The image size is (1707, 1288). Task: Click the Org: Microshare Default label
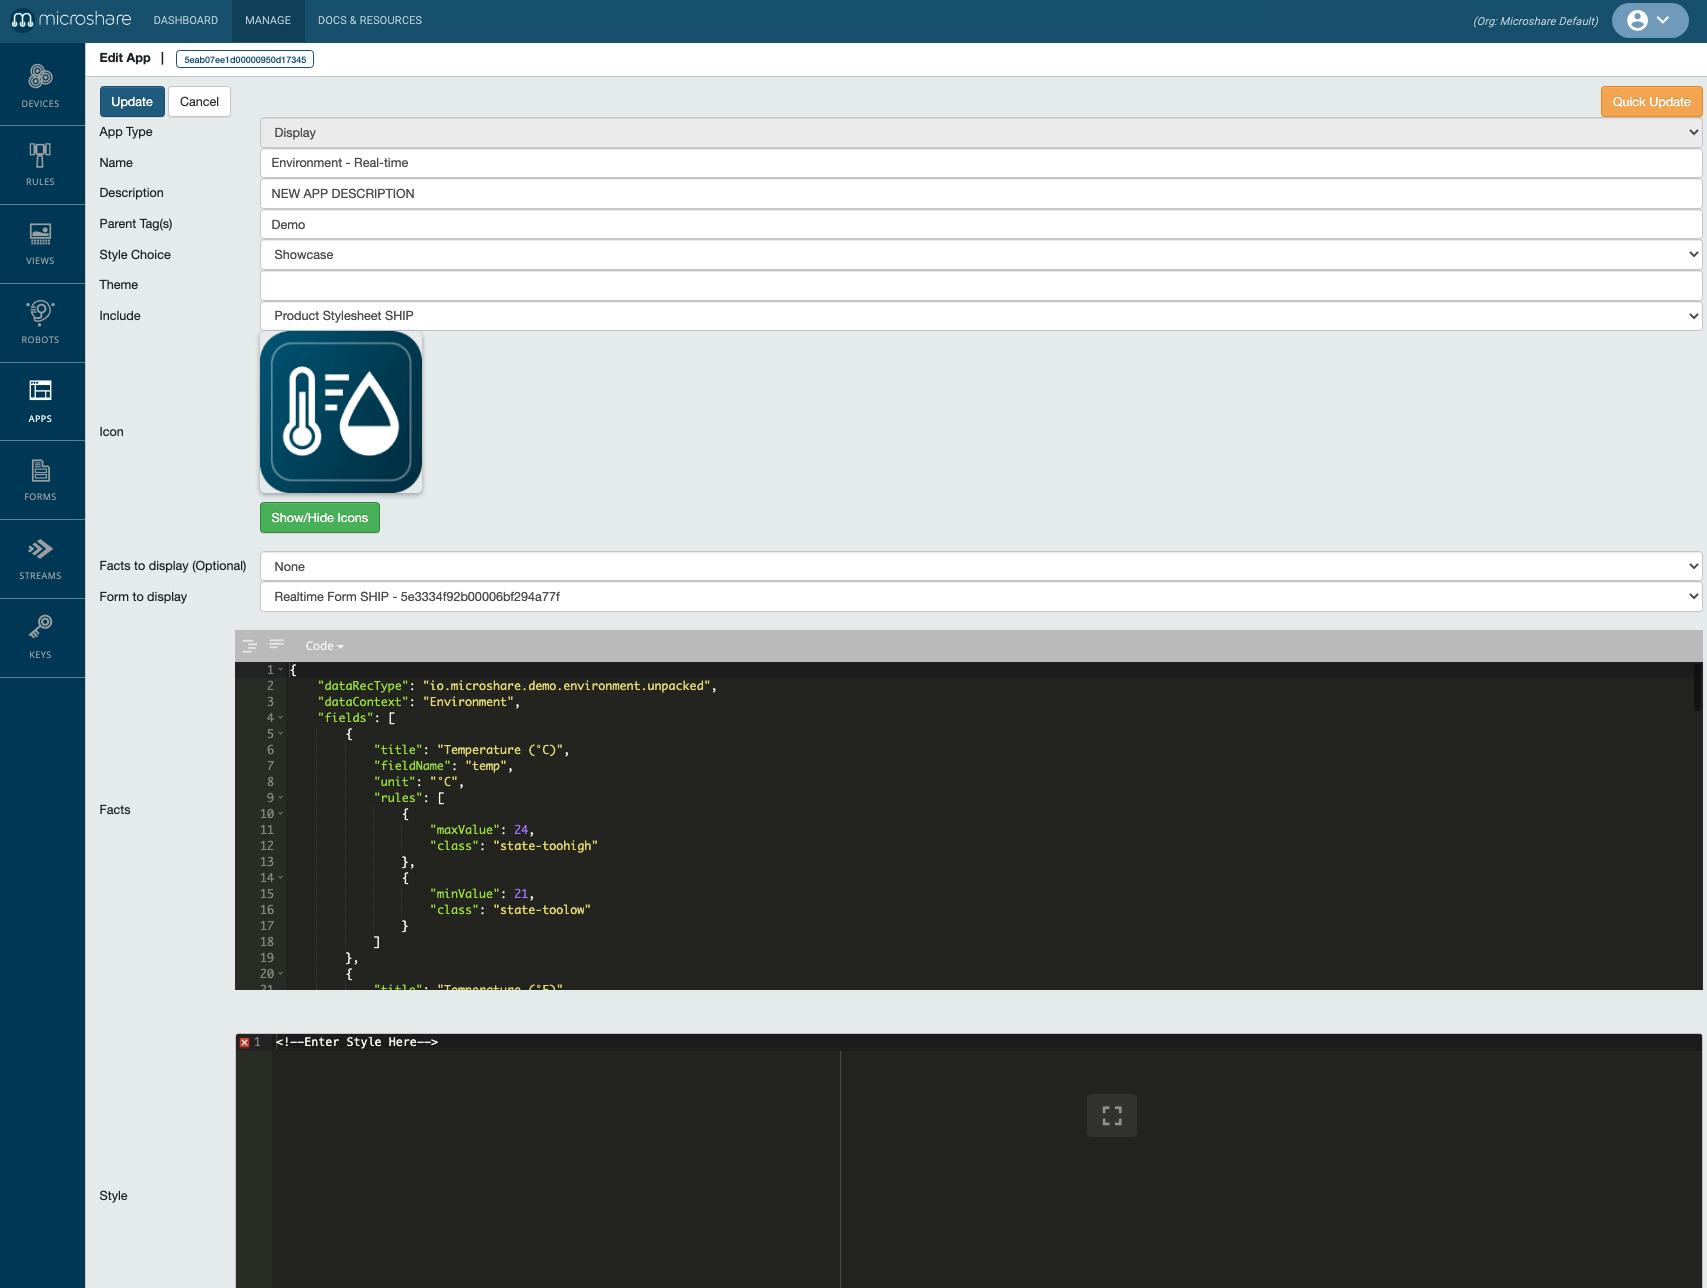point(1535,21)
